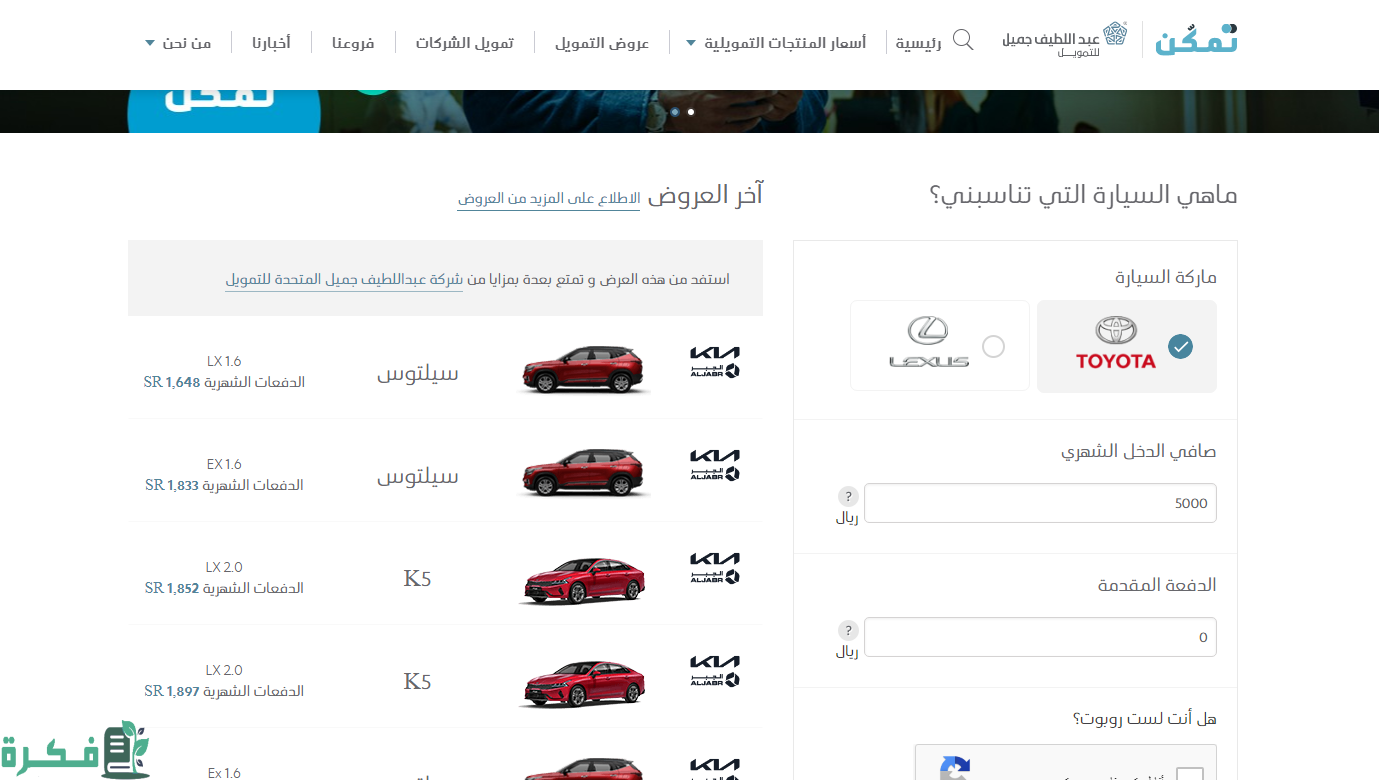Click the ماهي السيارة التي تناسبني؟ heading
1379x780 pixels.
click(1084, 195)
